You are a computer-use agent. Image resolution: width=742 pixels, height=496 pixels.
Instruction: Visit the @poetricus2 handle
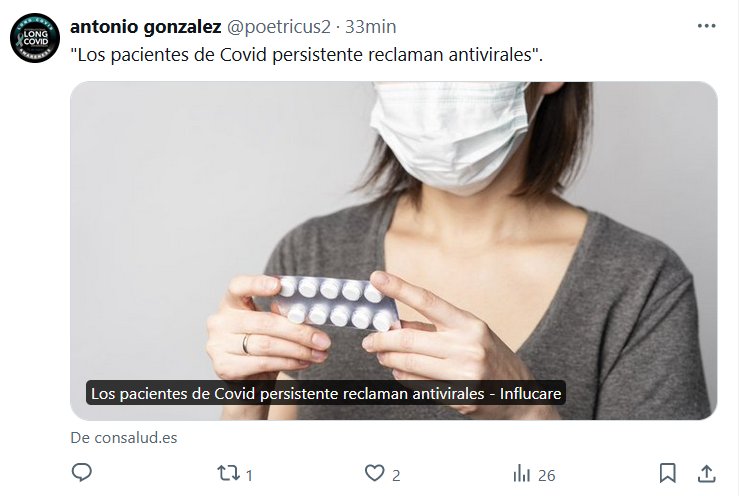coord(279,27)
